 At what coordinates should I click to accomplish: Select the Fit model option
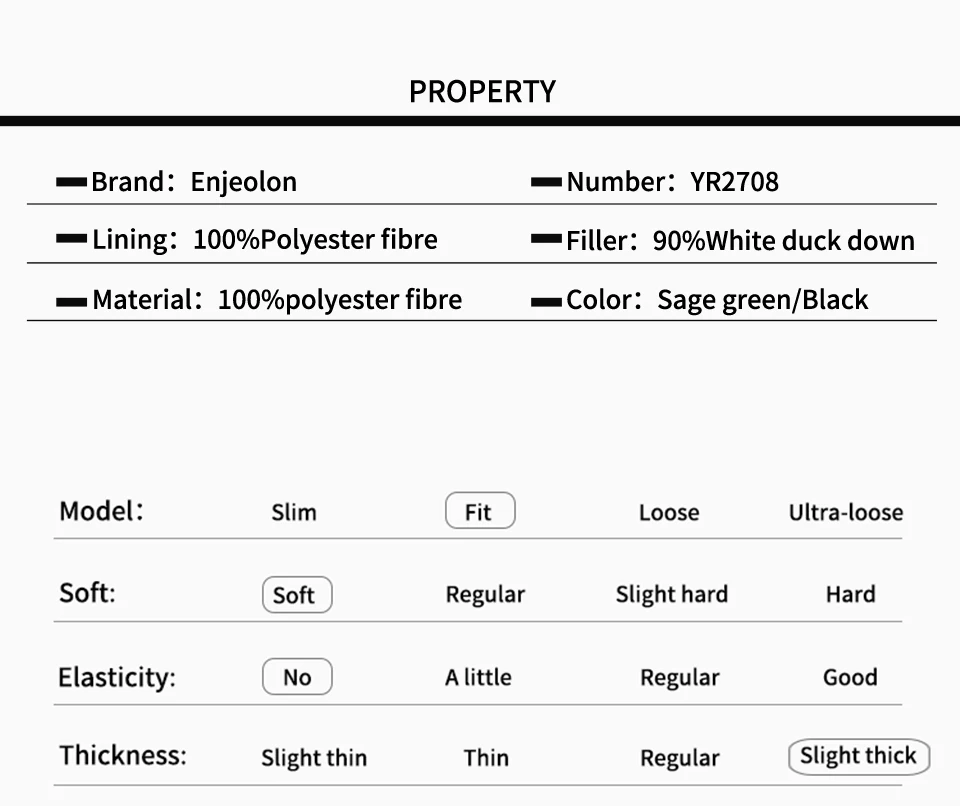pyautogui.click(x=480, y=511)
